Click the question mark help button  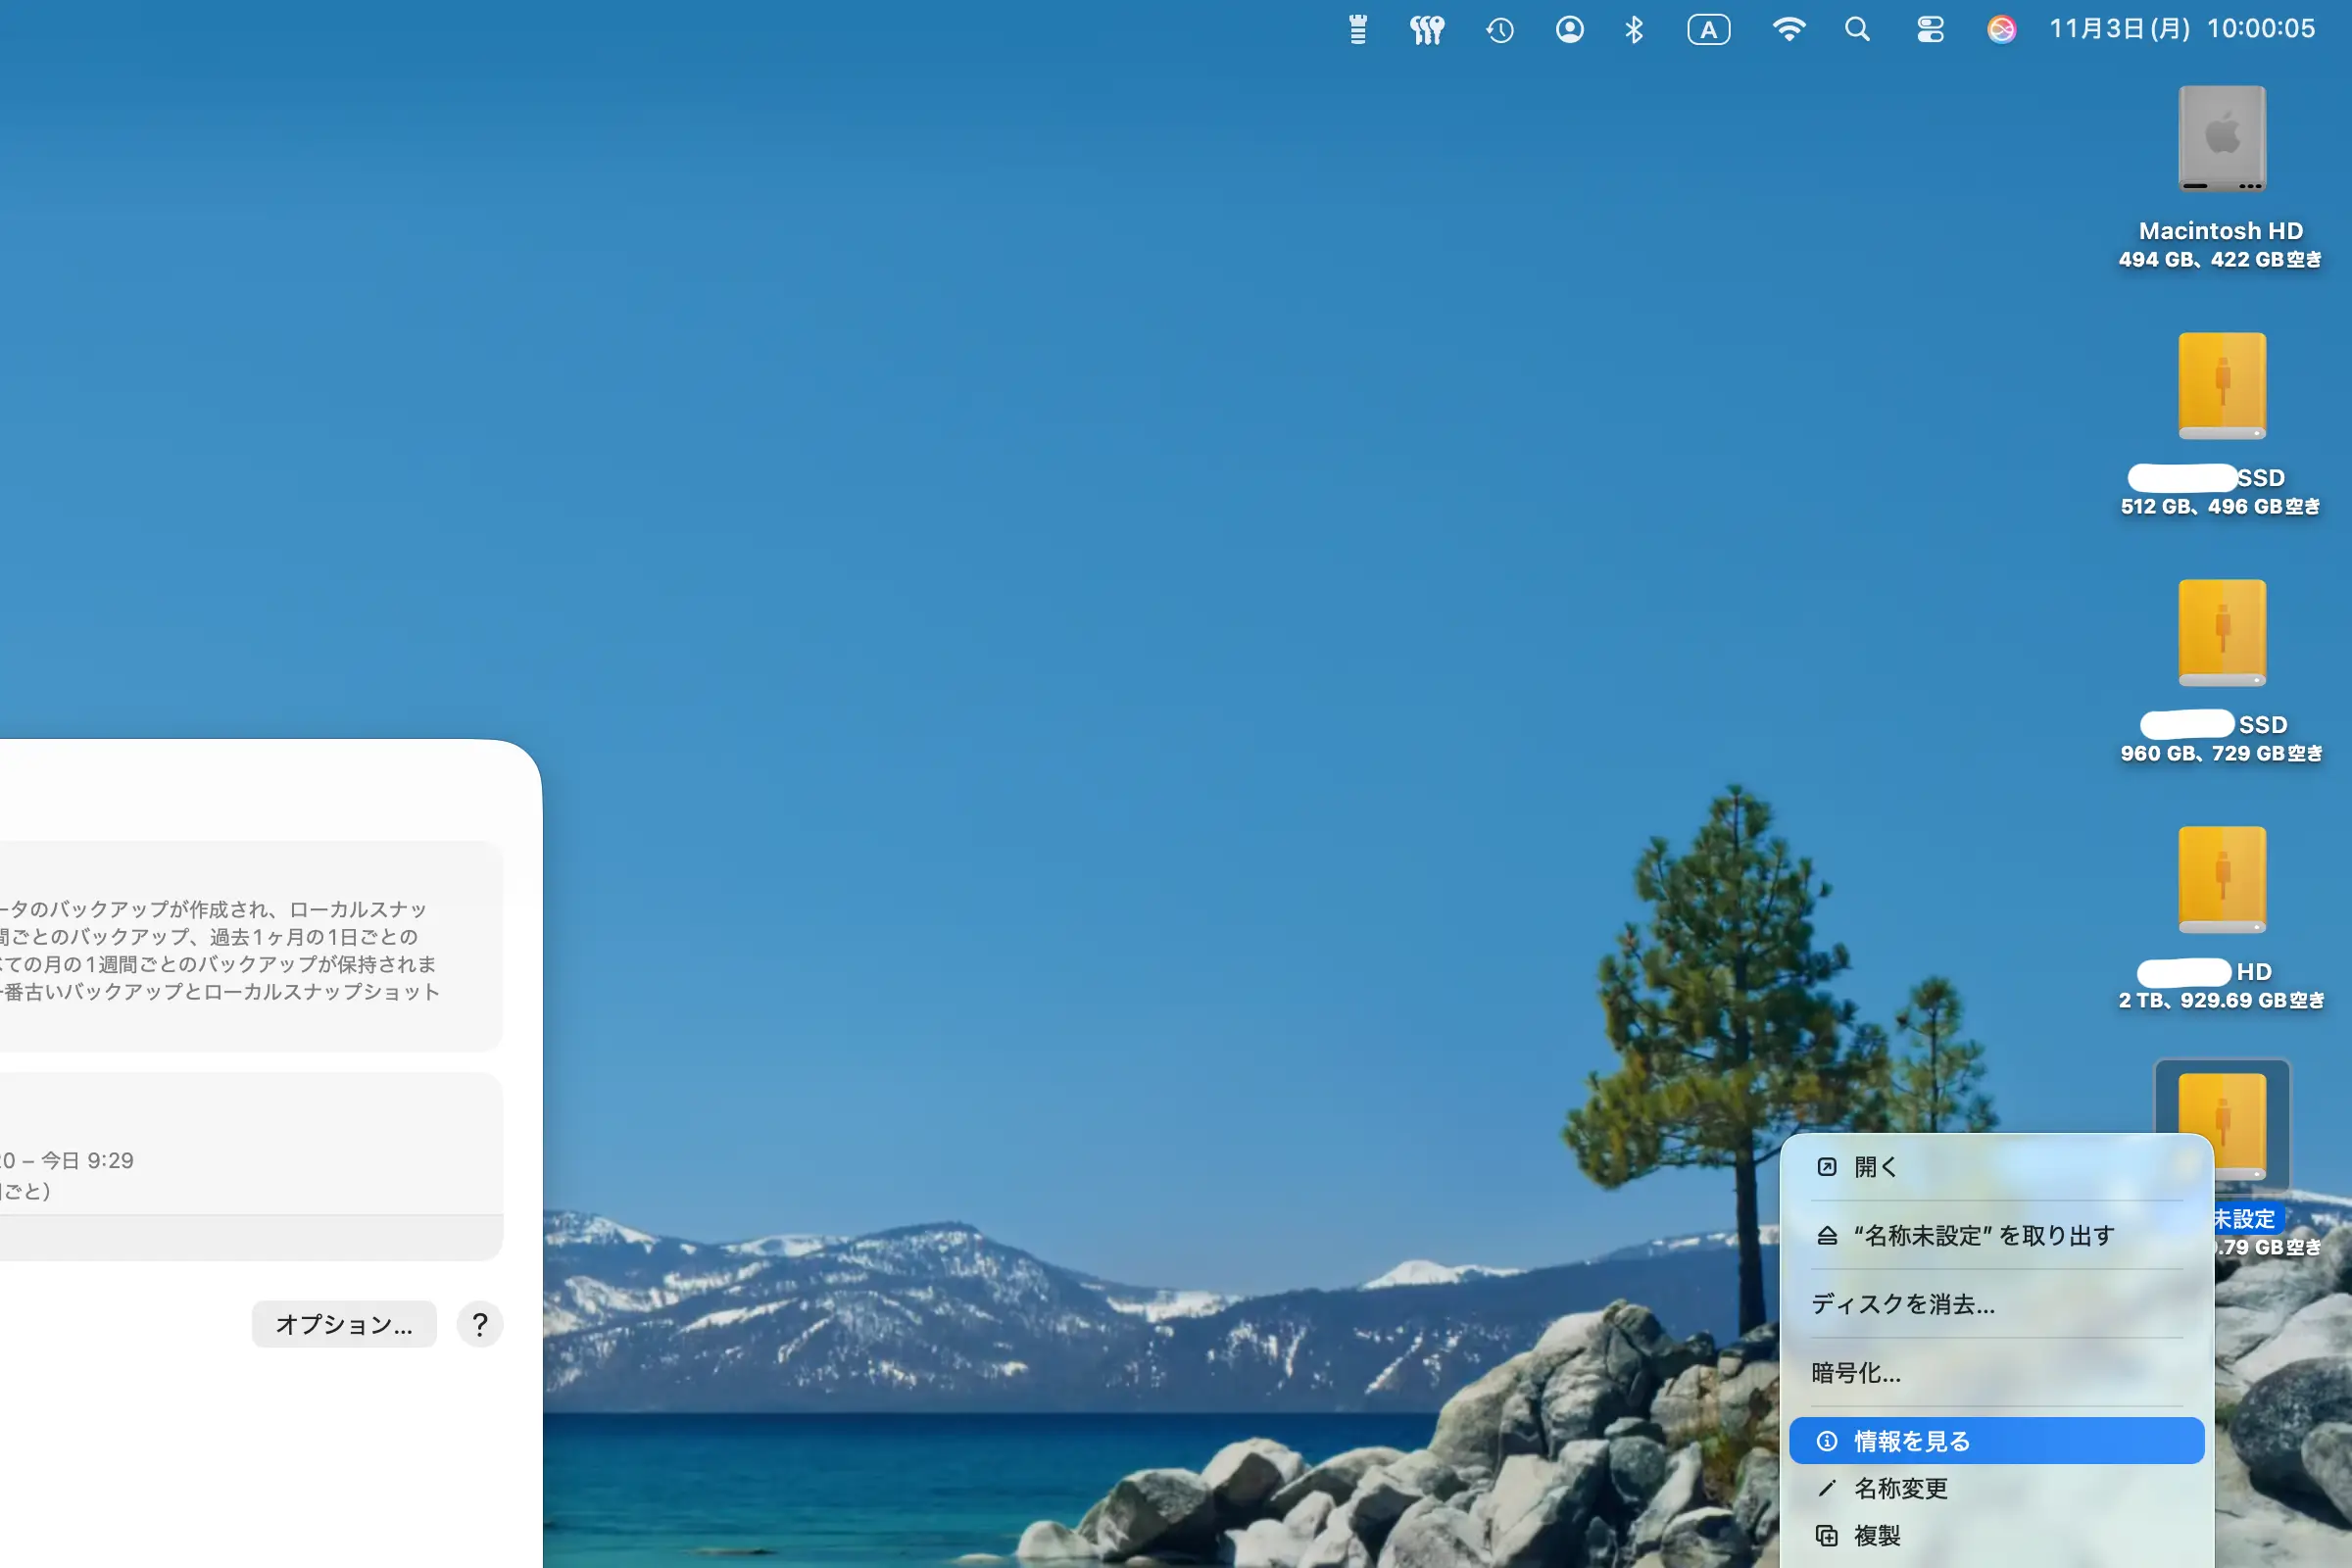click(x=480, y=1324)
